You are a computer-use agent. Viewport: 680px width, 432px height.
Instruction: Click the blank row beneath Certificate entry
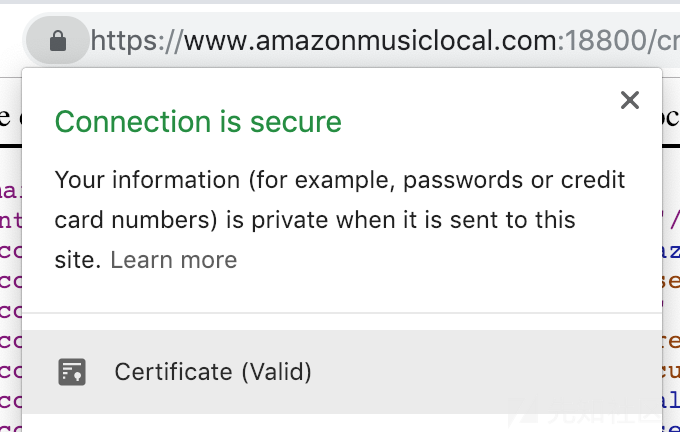pyautogui.click(x=342, y=423)
